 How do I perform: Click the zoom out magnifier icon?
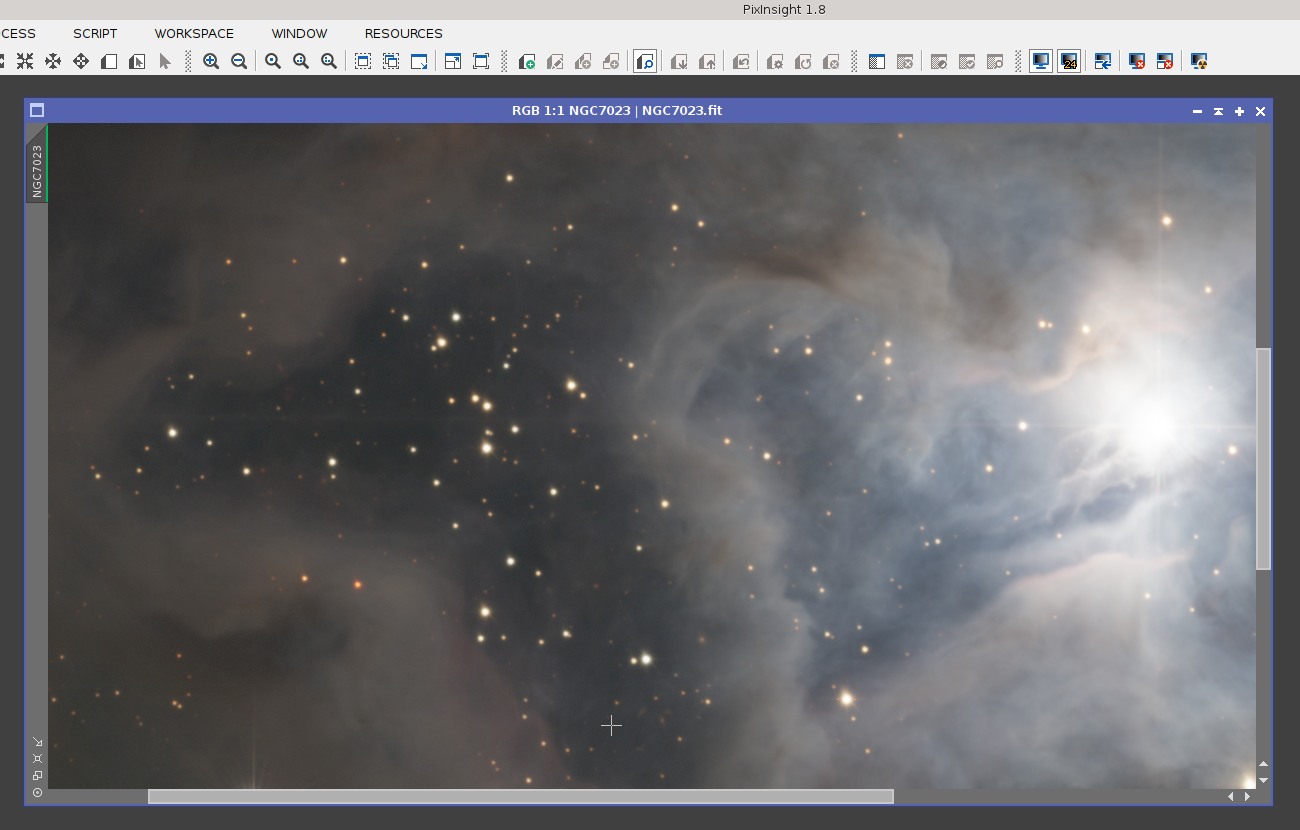point(239,61)
